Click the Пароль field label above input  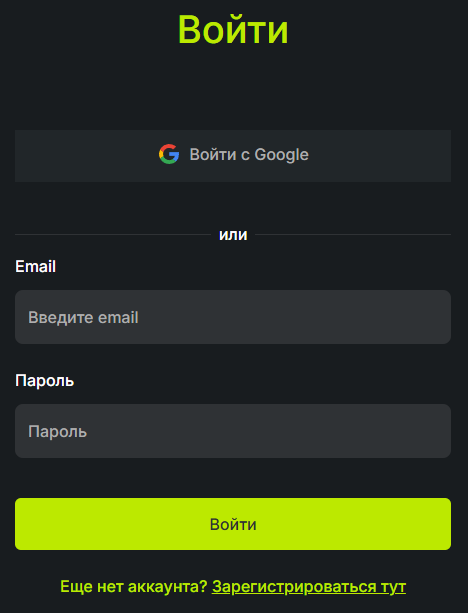[45, 380]
